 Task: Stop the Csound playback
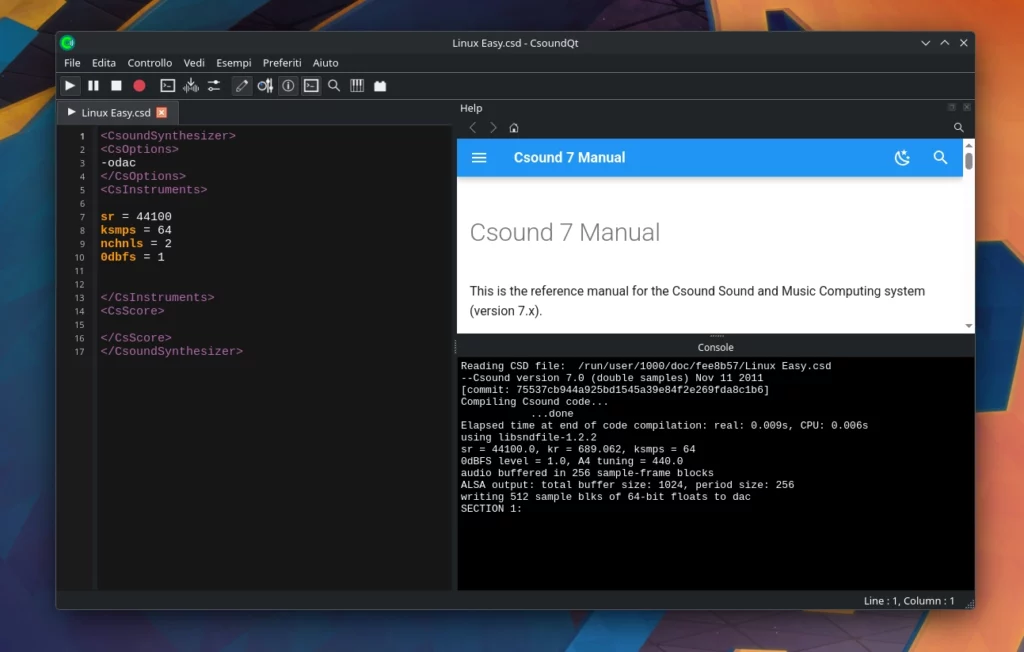click(x=116, y=86)
